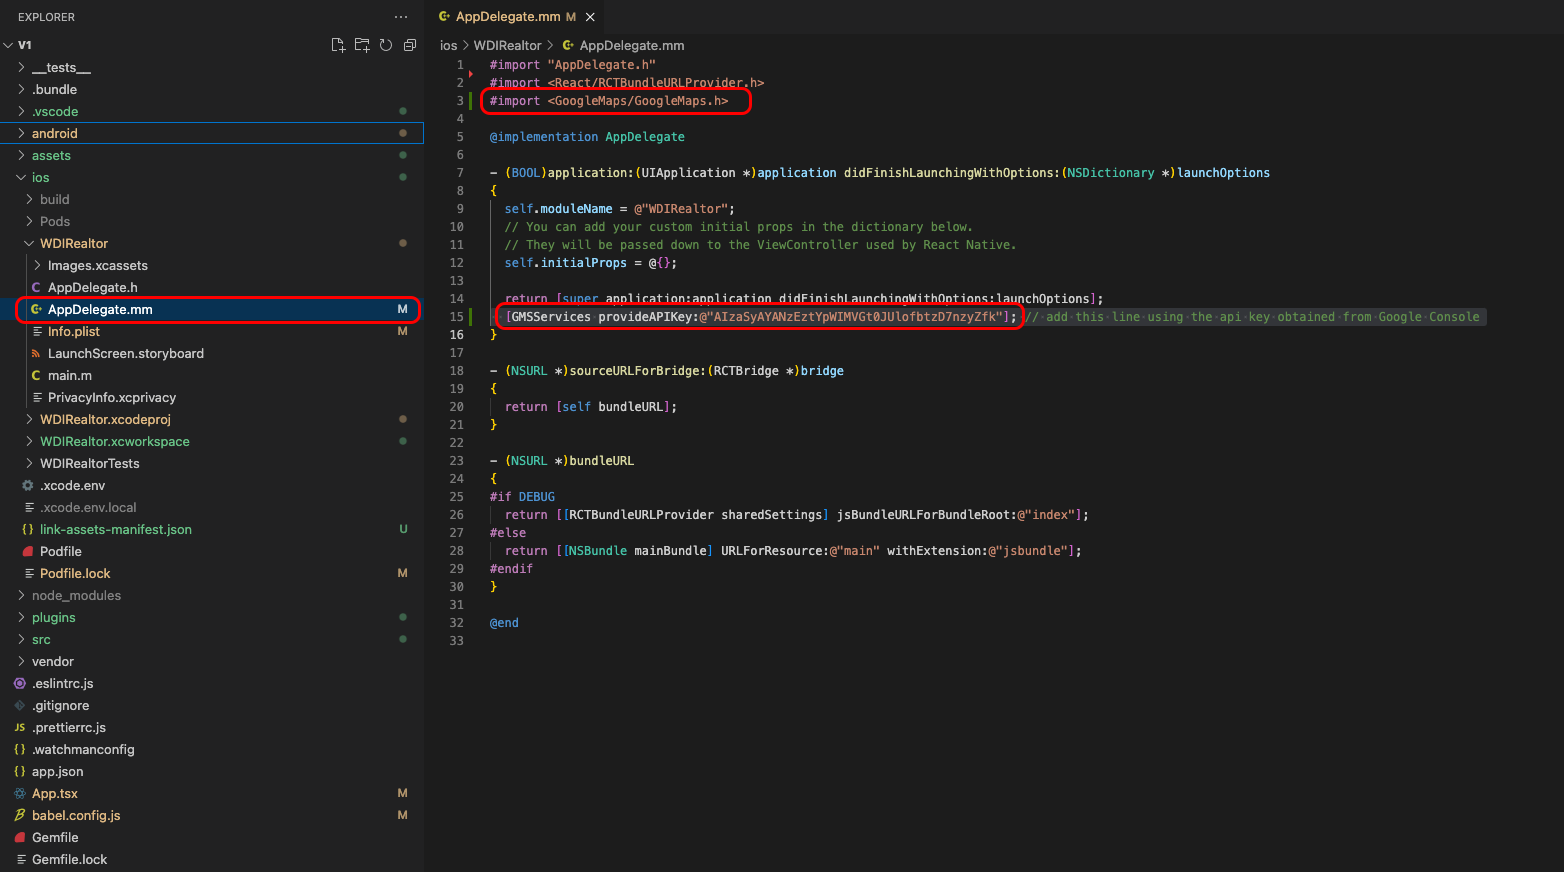Screen dimensions: 1564x872
Task: Click the ESLint icon beside .eslintrc.js
Action: [20, 684]
